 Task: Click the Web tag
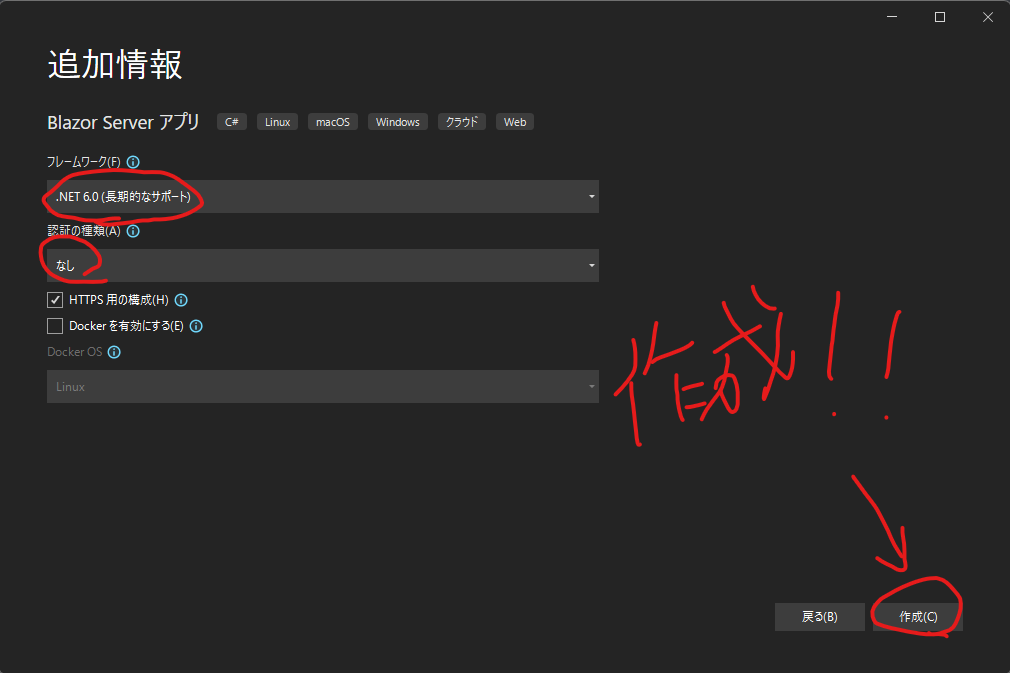click(x=515, y=122)
